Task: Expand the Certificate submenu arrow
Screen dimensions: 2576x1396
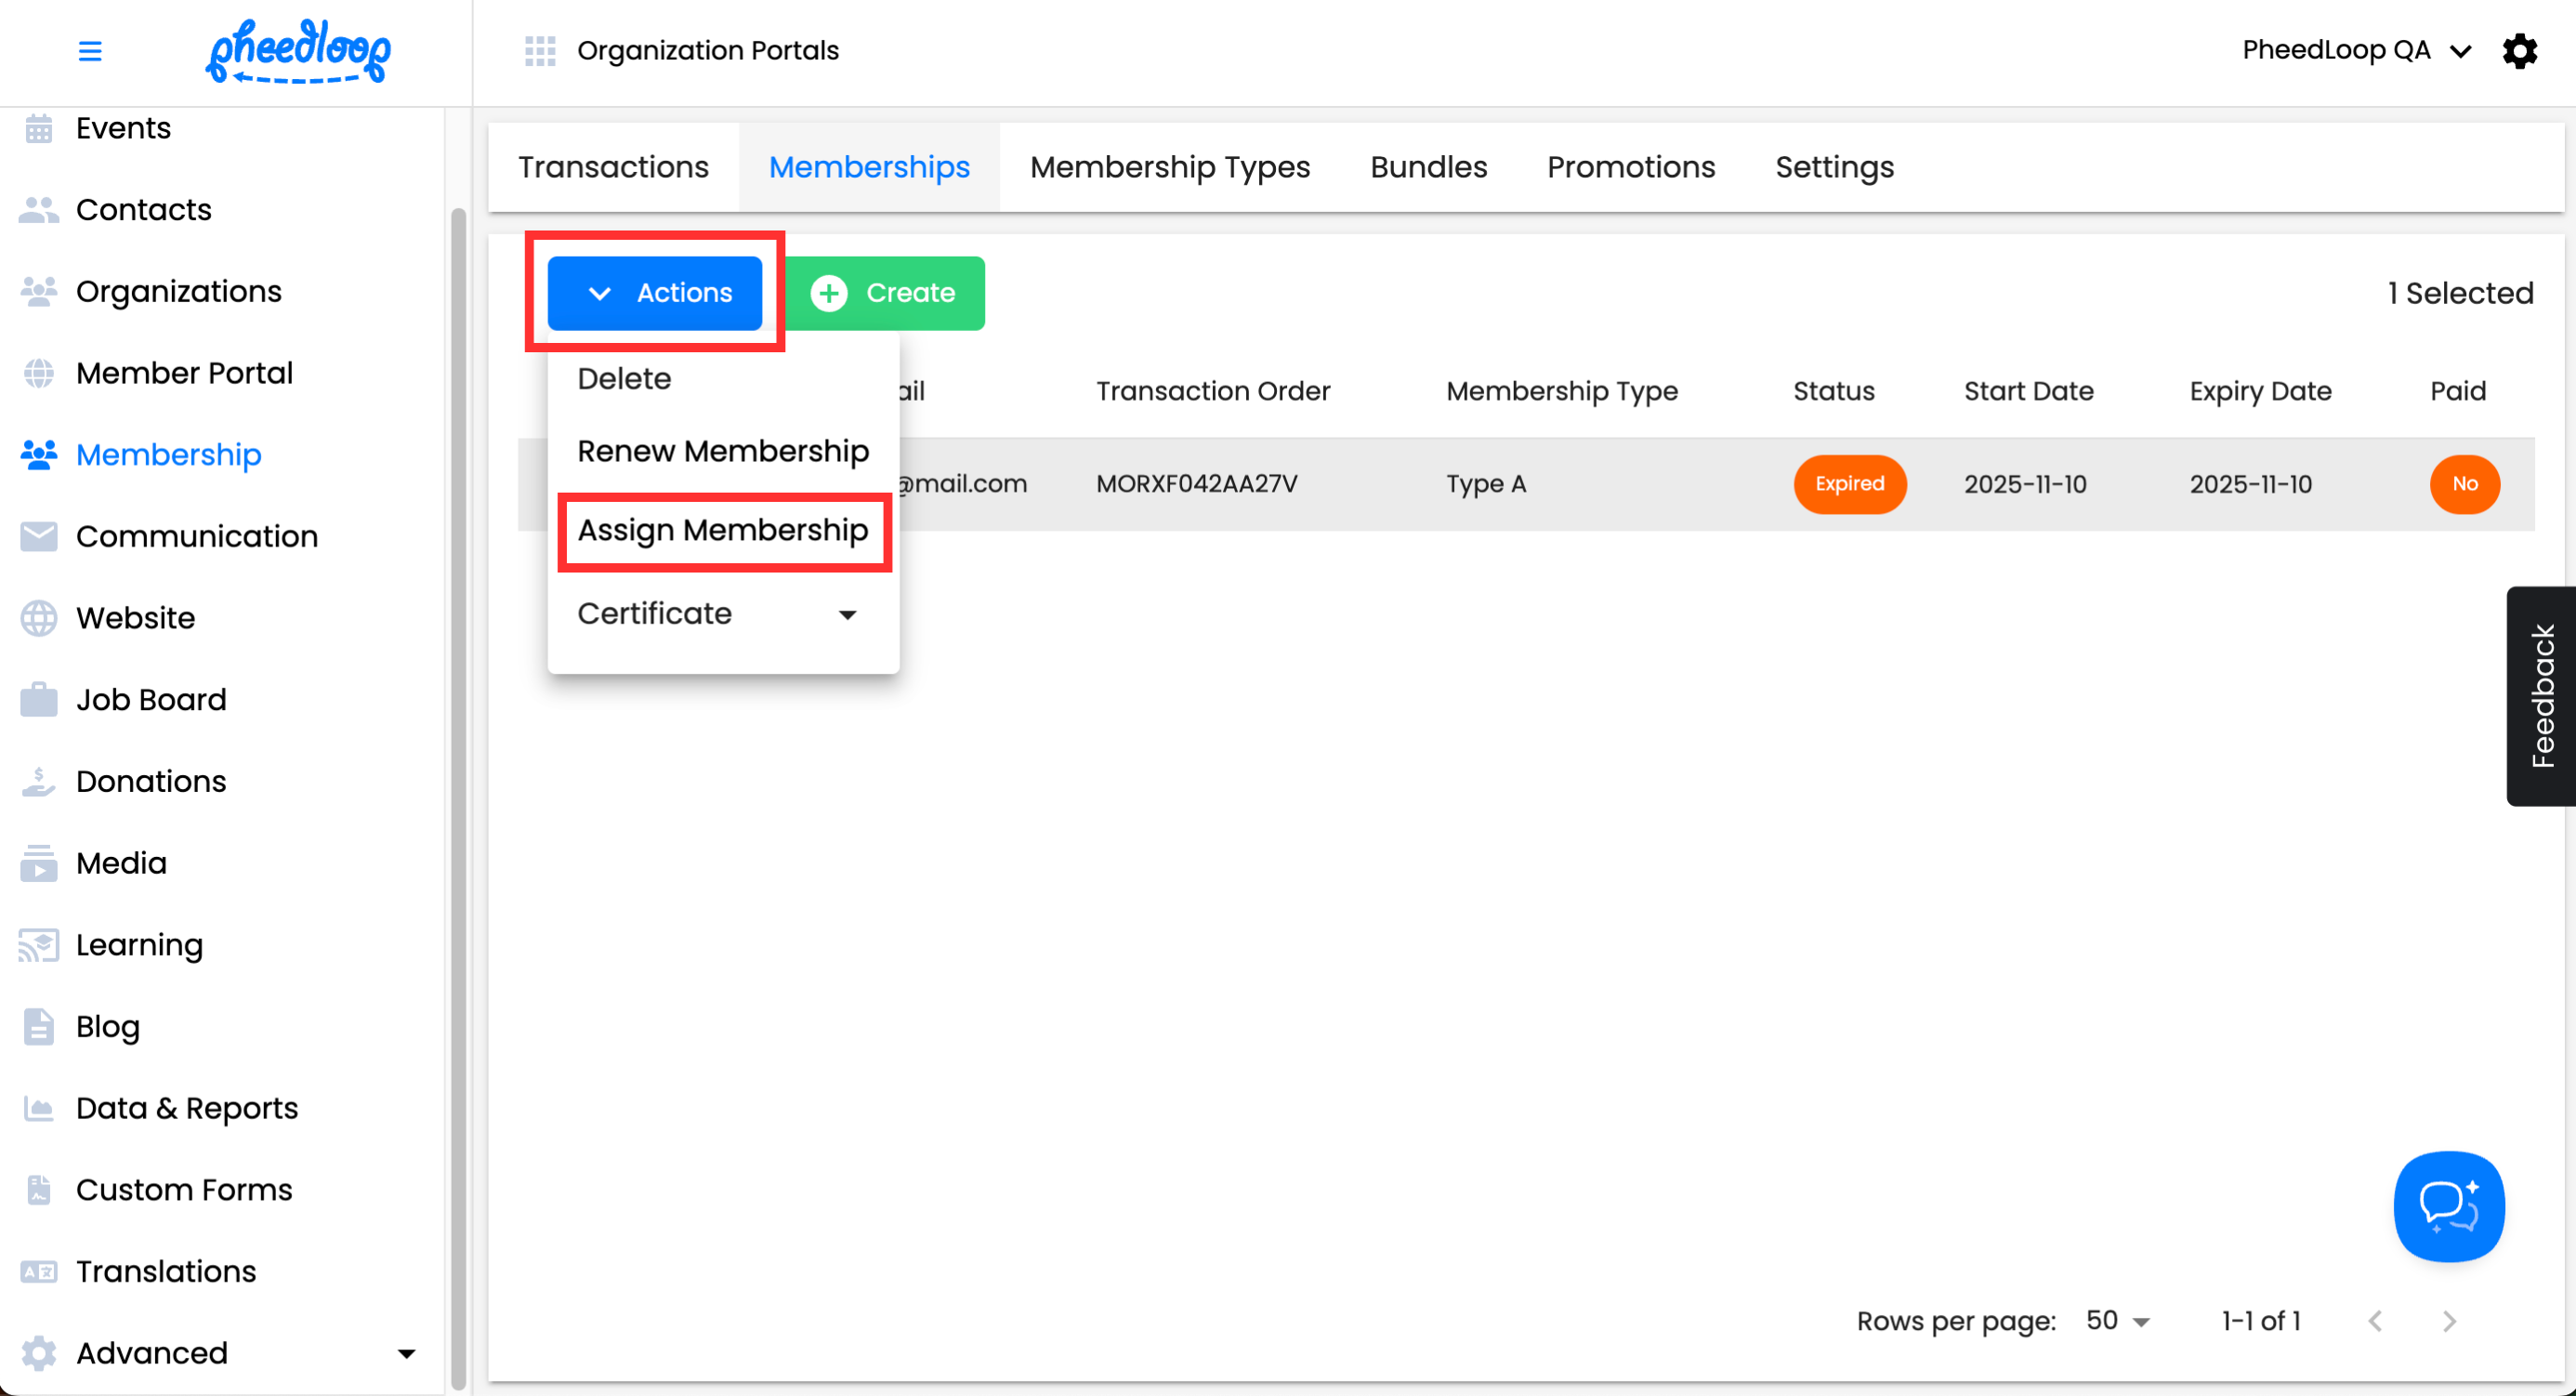Action: click(847, 614)
